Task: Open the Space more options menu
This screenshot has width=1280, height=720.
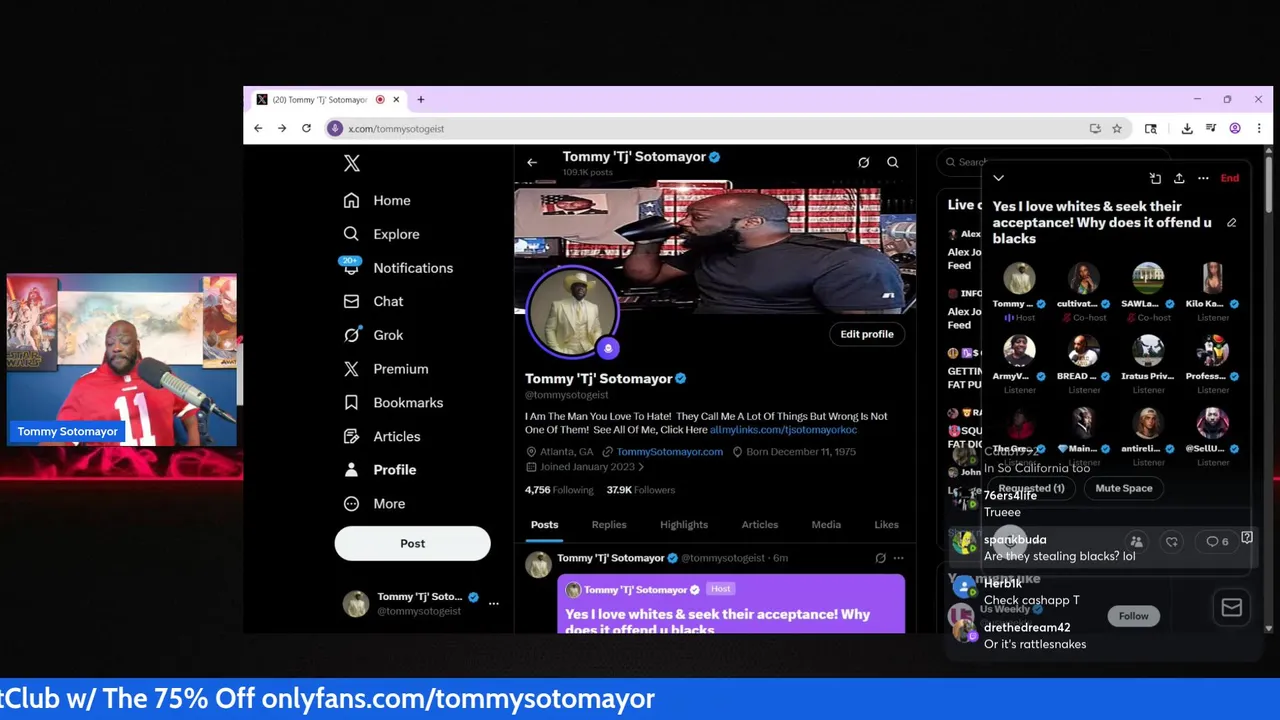Action: [x=1203, y=178]
